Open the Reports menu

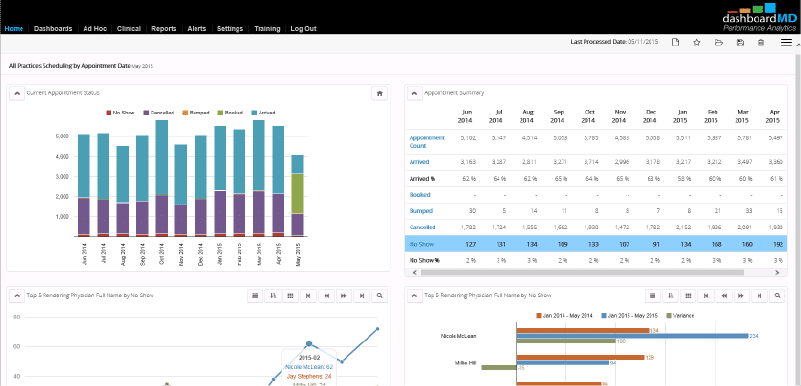pos(163,29)
